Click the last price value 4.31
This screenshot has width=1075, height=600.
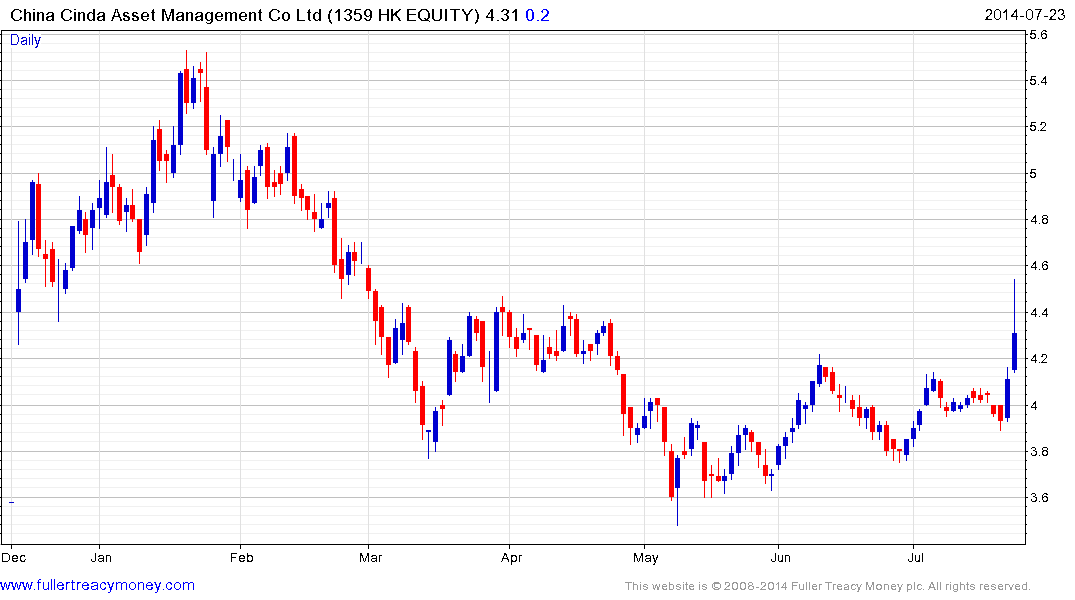tap(502, 15)
